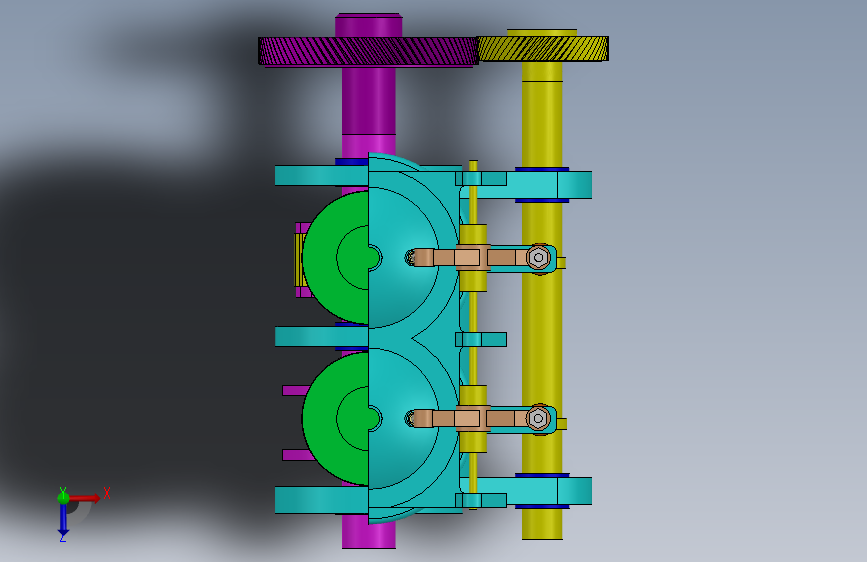Click the blue Z axis of the triad
The height and width of the screenshot is (562, 867).
tap(64, 520)
